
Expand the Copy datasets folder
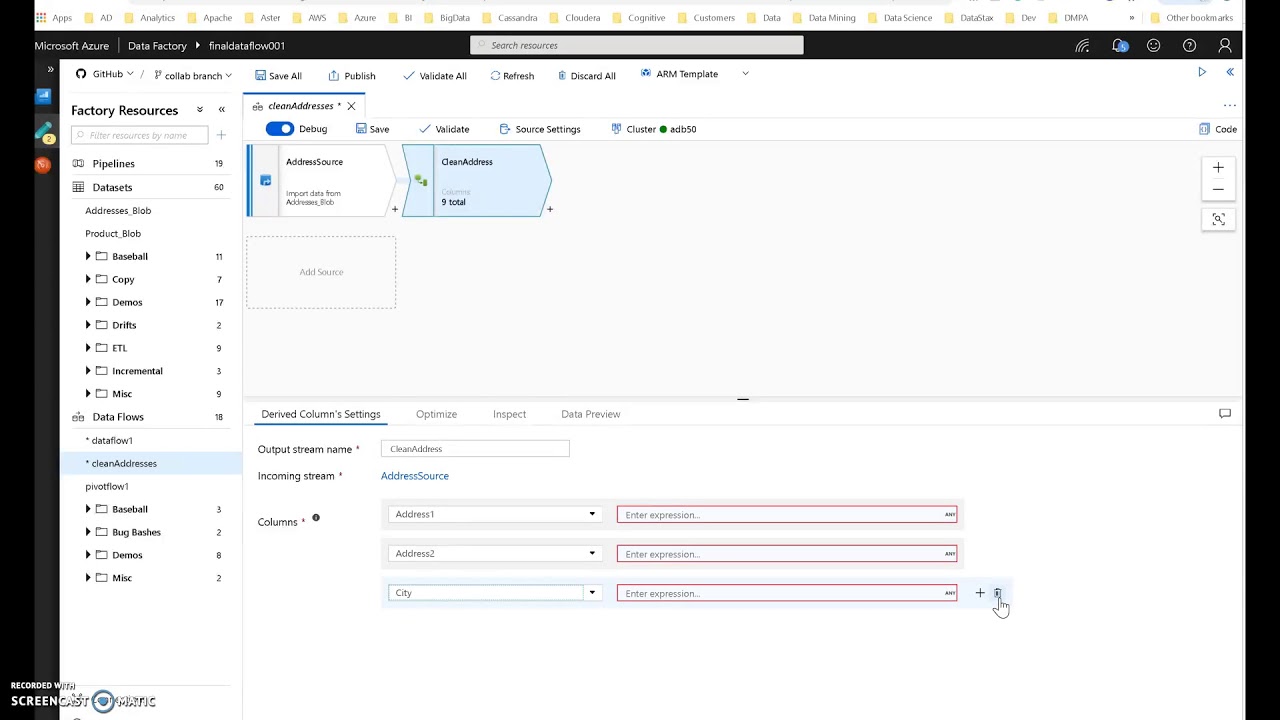(88, 279)
